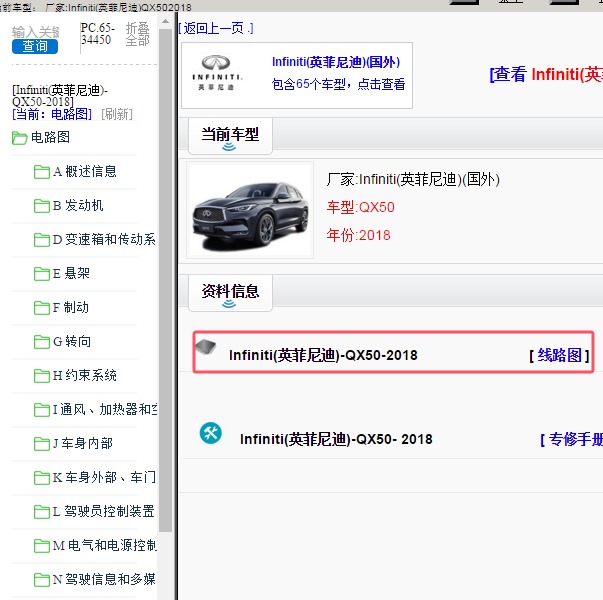
Task: Expand I 通风、加热器 category
Action: tap(105, 409)
